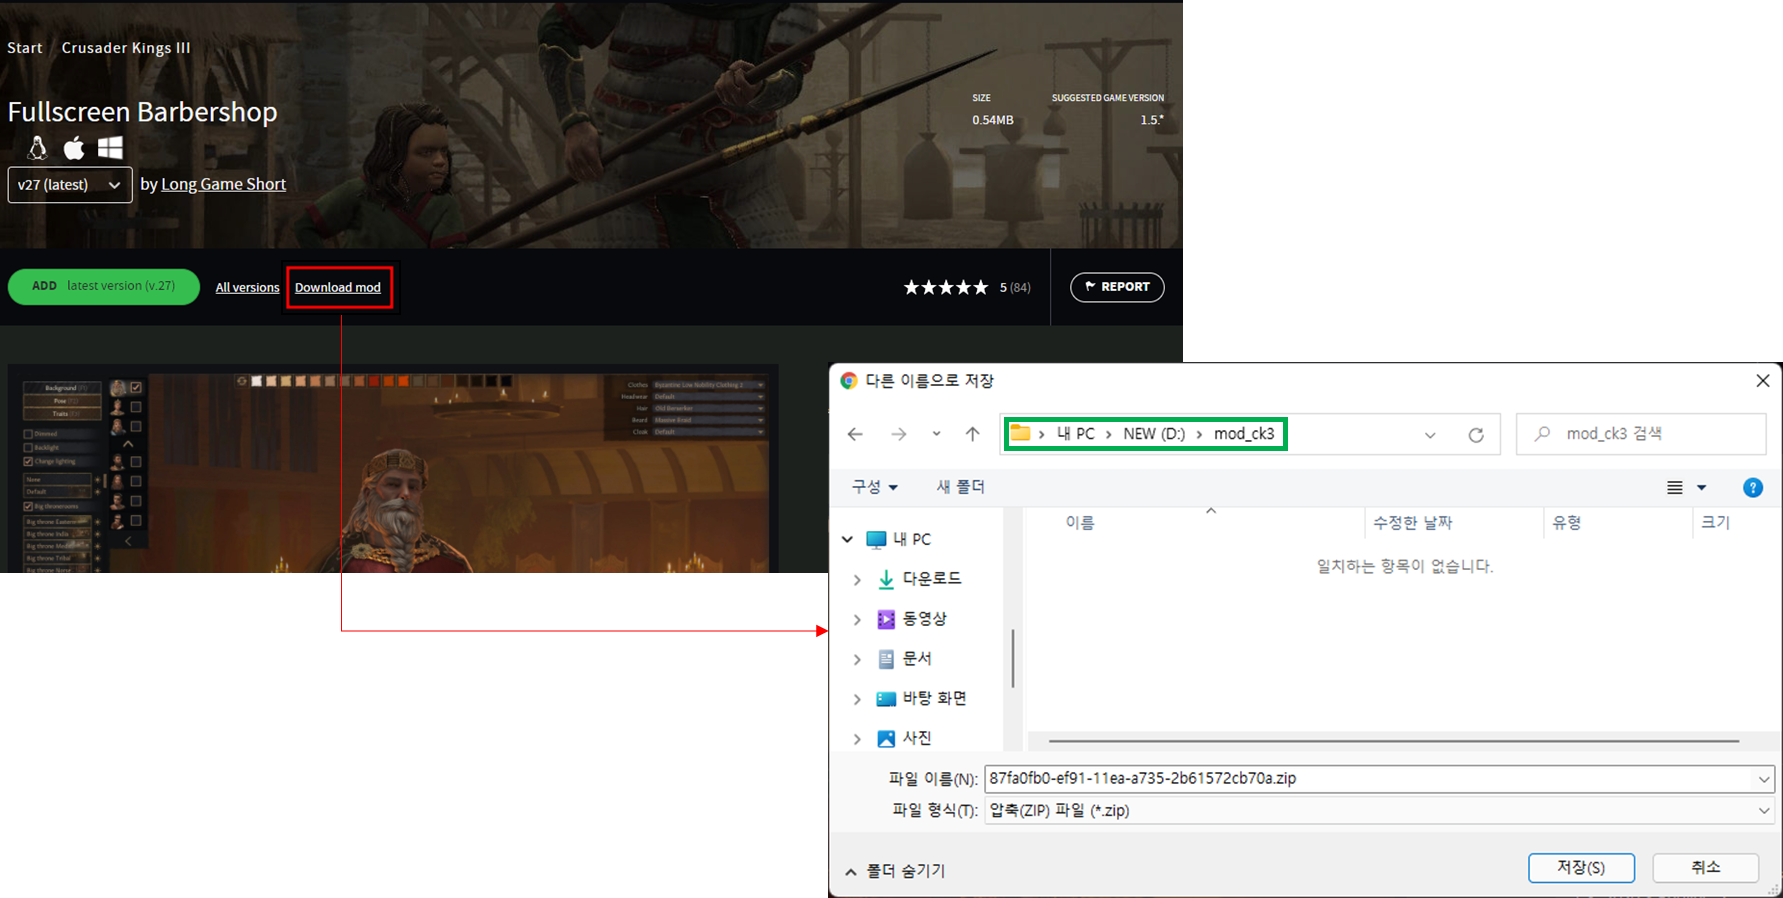Go forward in the save dialog
Image resolution: width=1783 pixels, height=898 pixels.
coord(898,434)
